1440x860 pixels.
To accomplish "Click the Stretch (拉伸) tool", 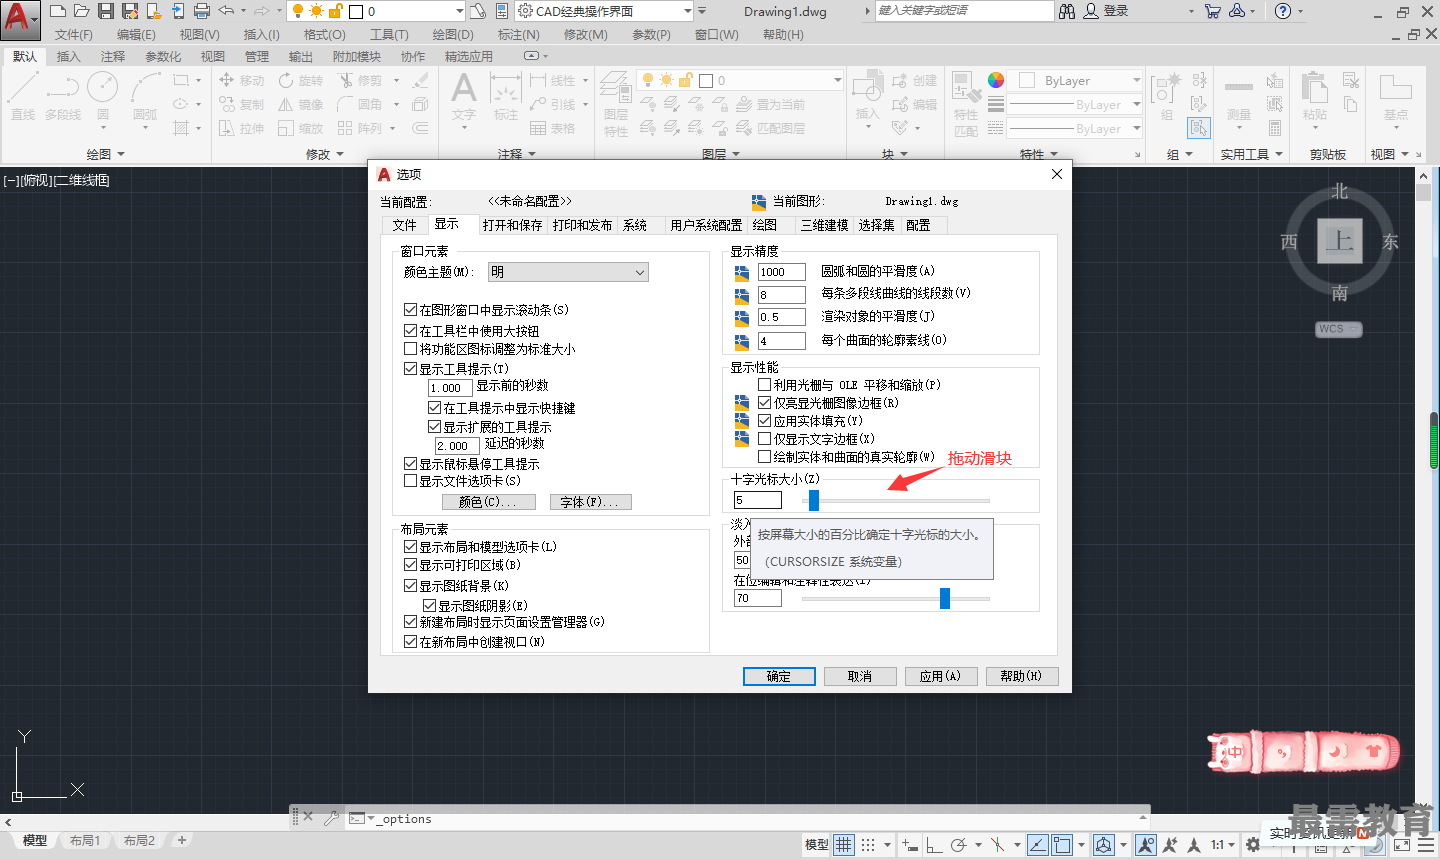I will (241, 128).
